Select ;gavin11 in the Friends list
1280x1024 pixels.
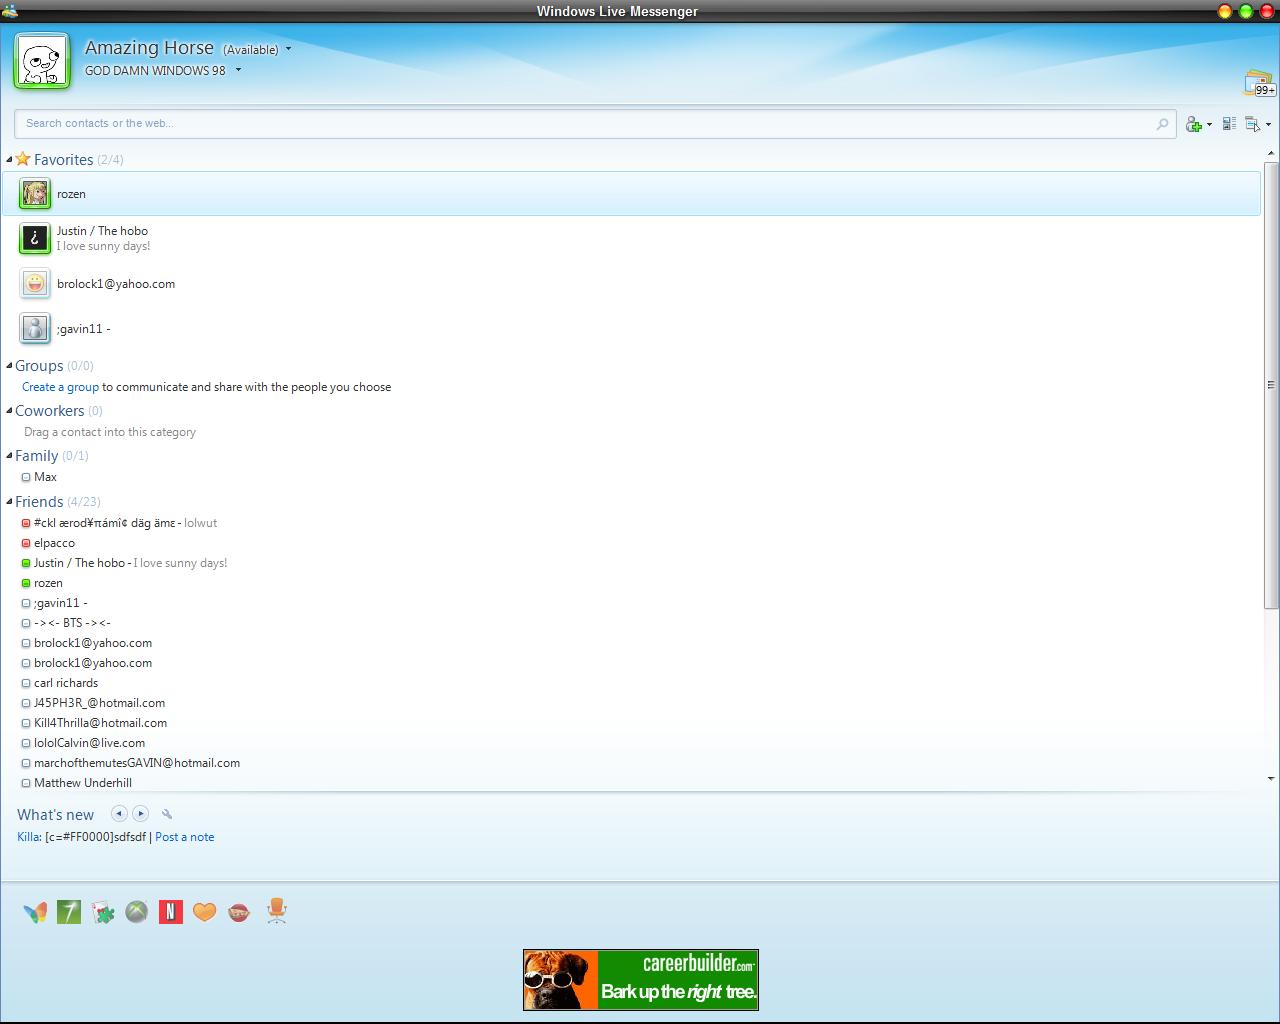pos(60,603)
